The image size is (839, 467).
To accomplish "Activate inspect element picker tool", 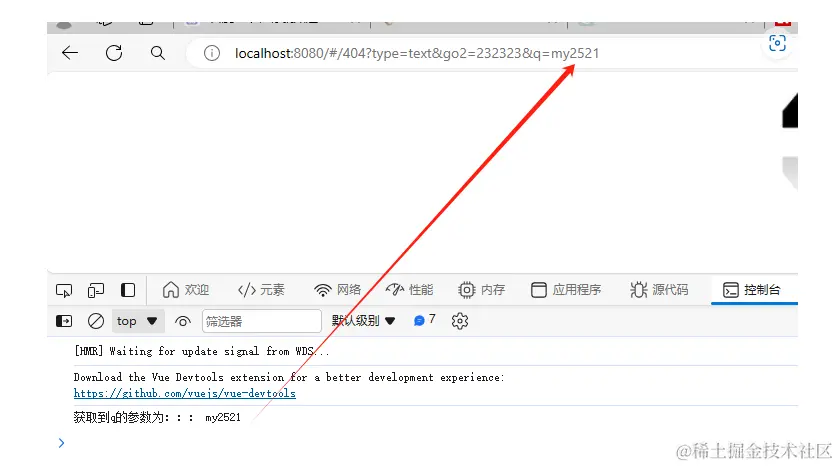I will 64,290.
